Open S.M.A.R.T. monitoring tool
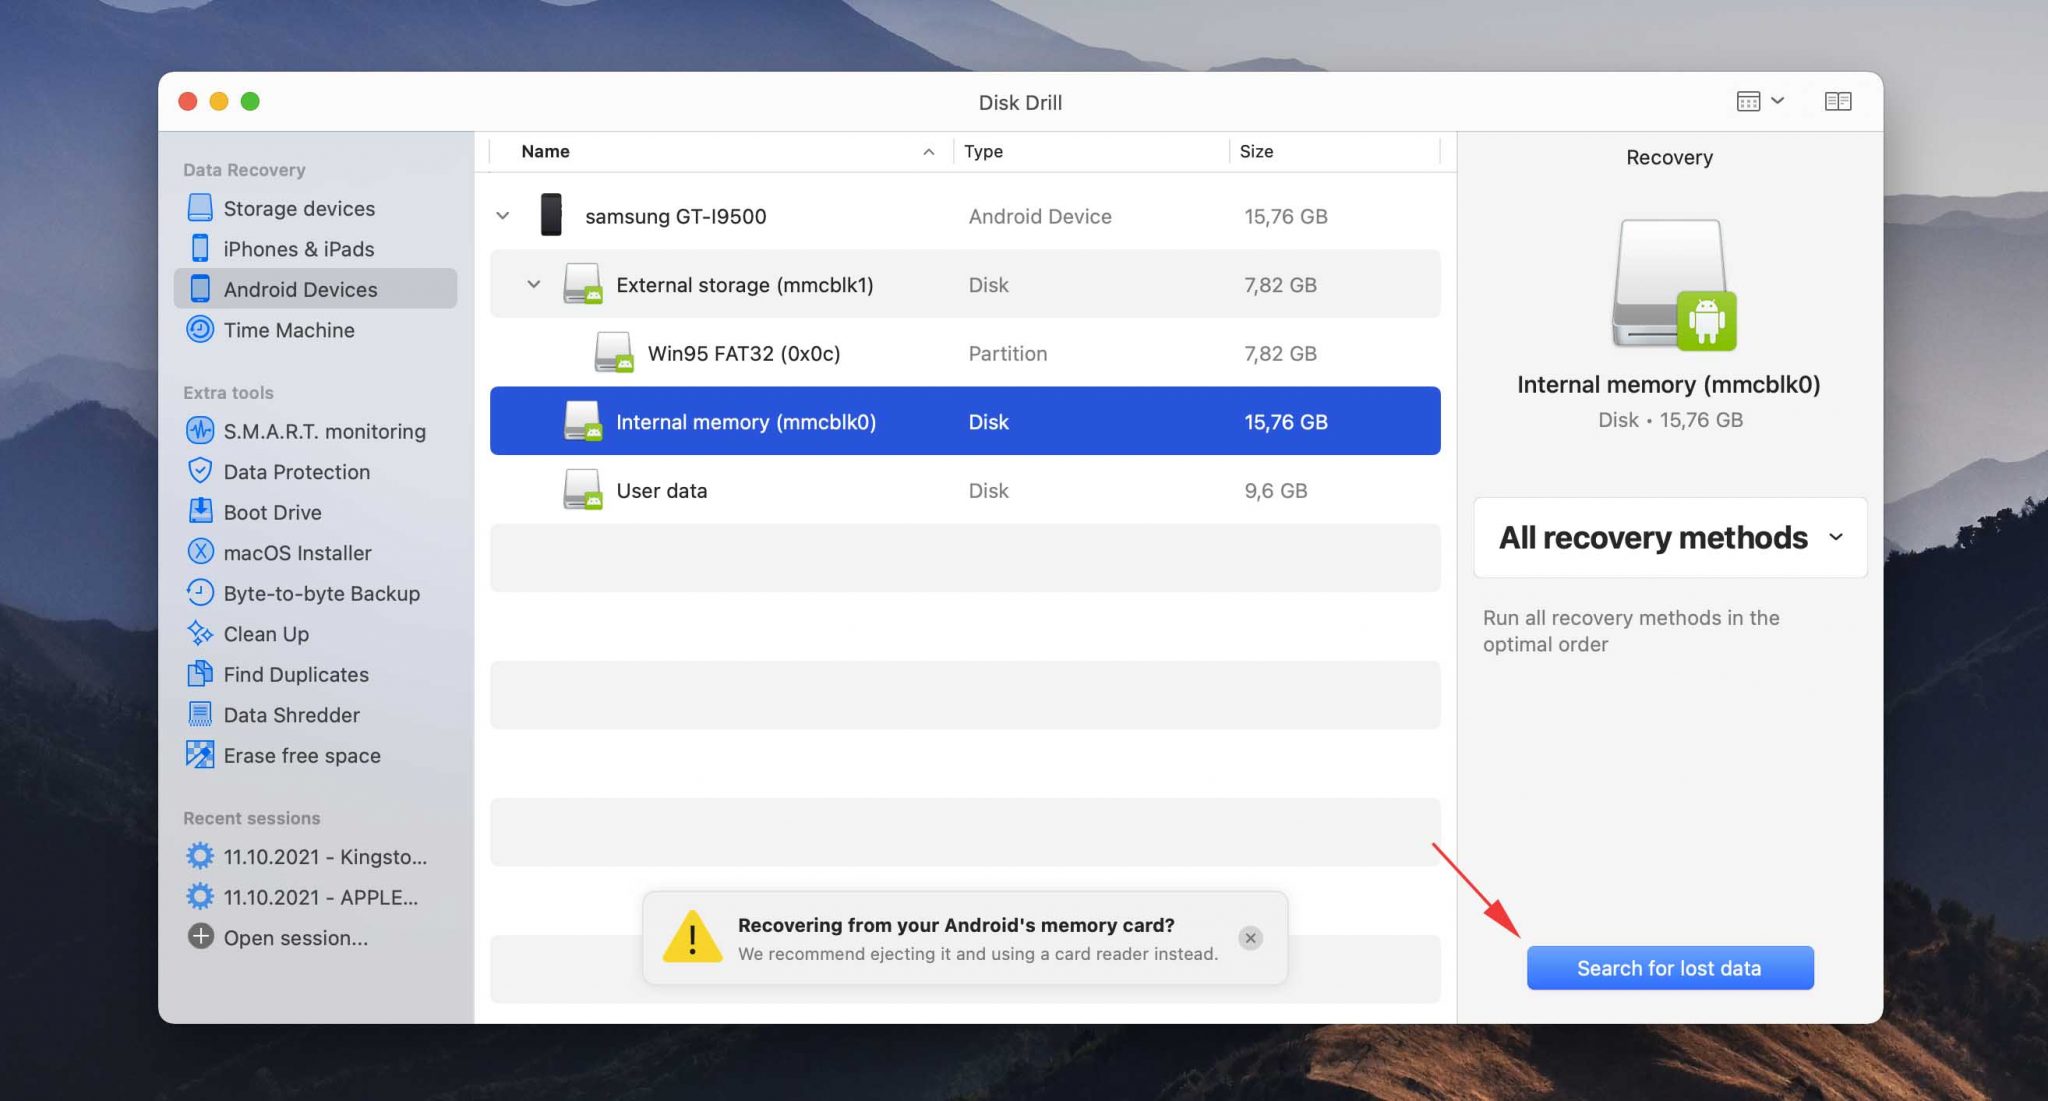The height and width of the screenshot is (1101, 2048). coord(315,431)
